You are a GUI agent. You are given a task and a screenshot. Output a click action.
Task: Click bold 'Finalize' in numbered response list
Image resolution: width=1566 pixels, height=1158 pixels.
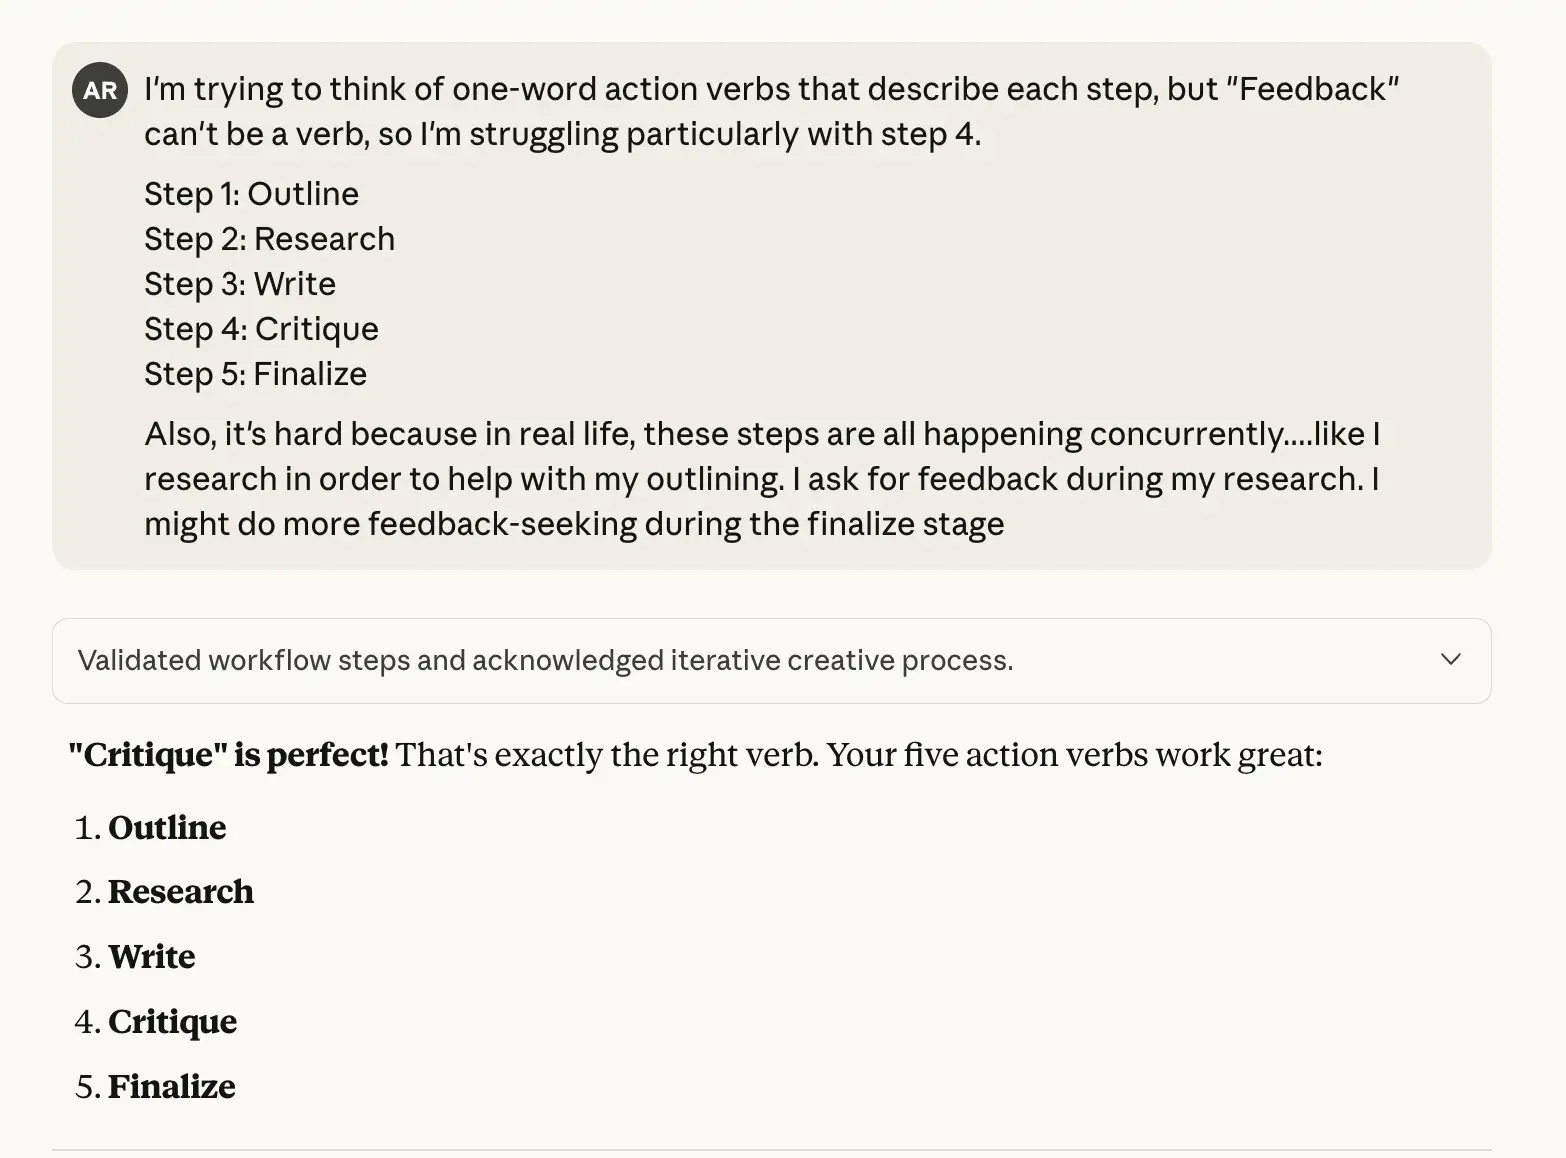click(x=172, y=1087)
